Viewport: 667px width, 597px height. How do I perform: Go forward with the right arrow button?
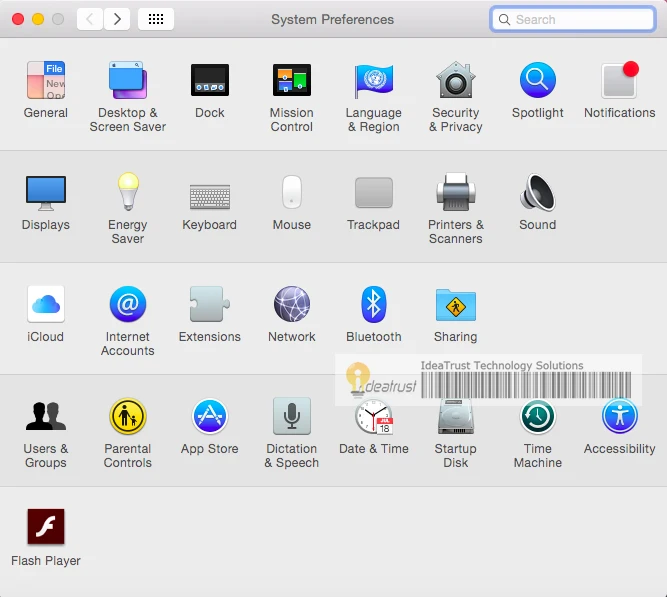(117, 19)
